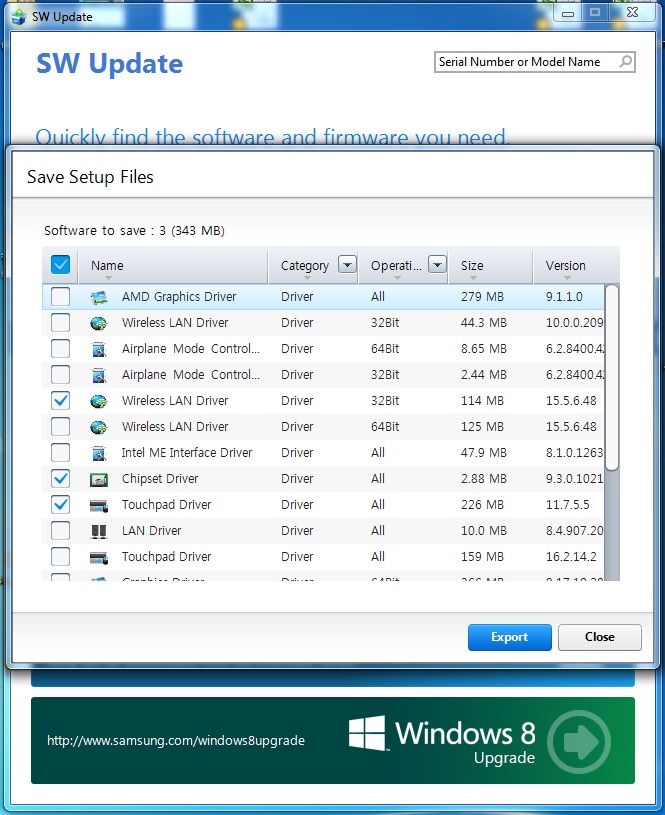Click the Export button
This screenshot has width=665, height=815.
coord(510,637)
